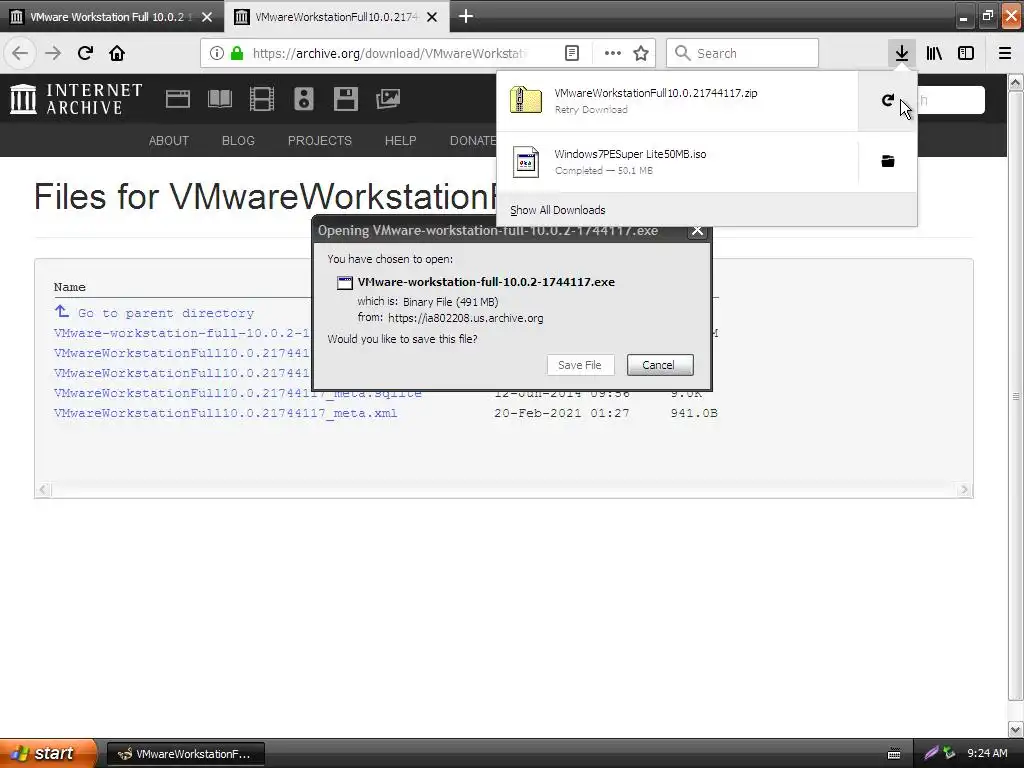Click the forward navigation arrow
The height and width of the screenshot is (768, 1024).
[53, 53]
